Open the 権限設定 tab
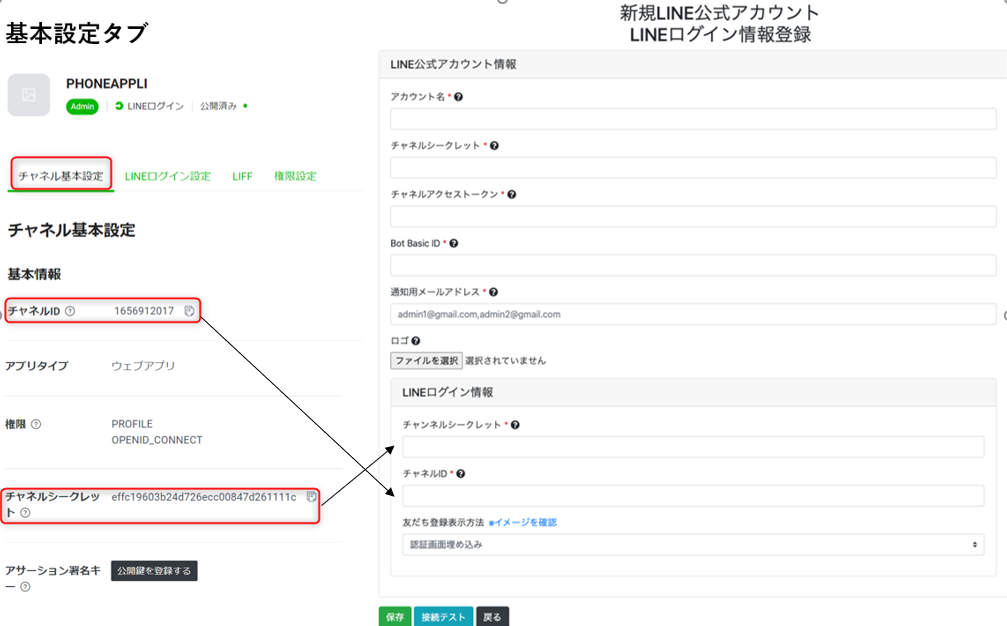The height and width of the screenshot is (626, 1007). pyautogui.click(x=295, y=176)
